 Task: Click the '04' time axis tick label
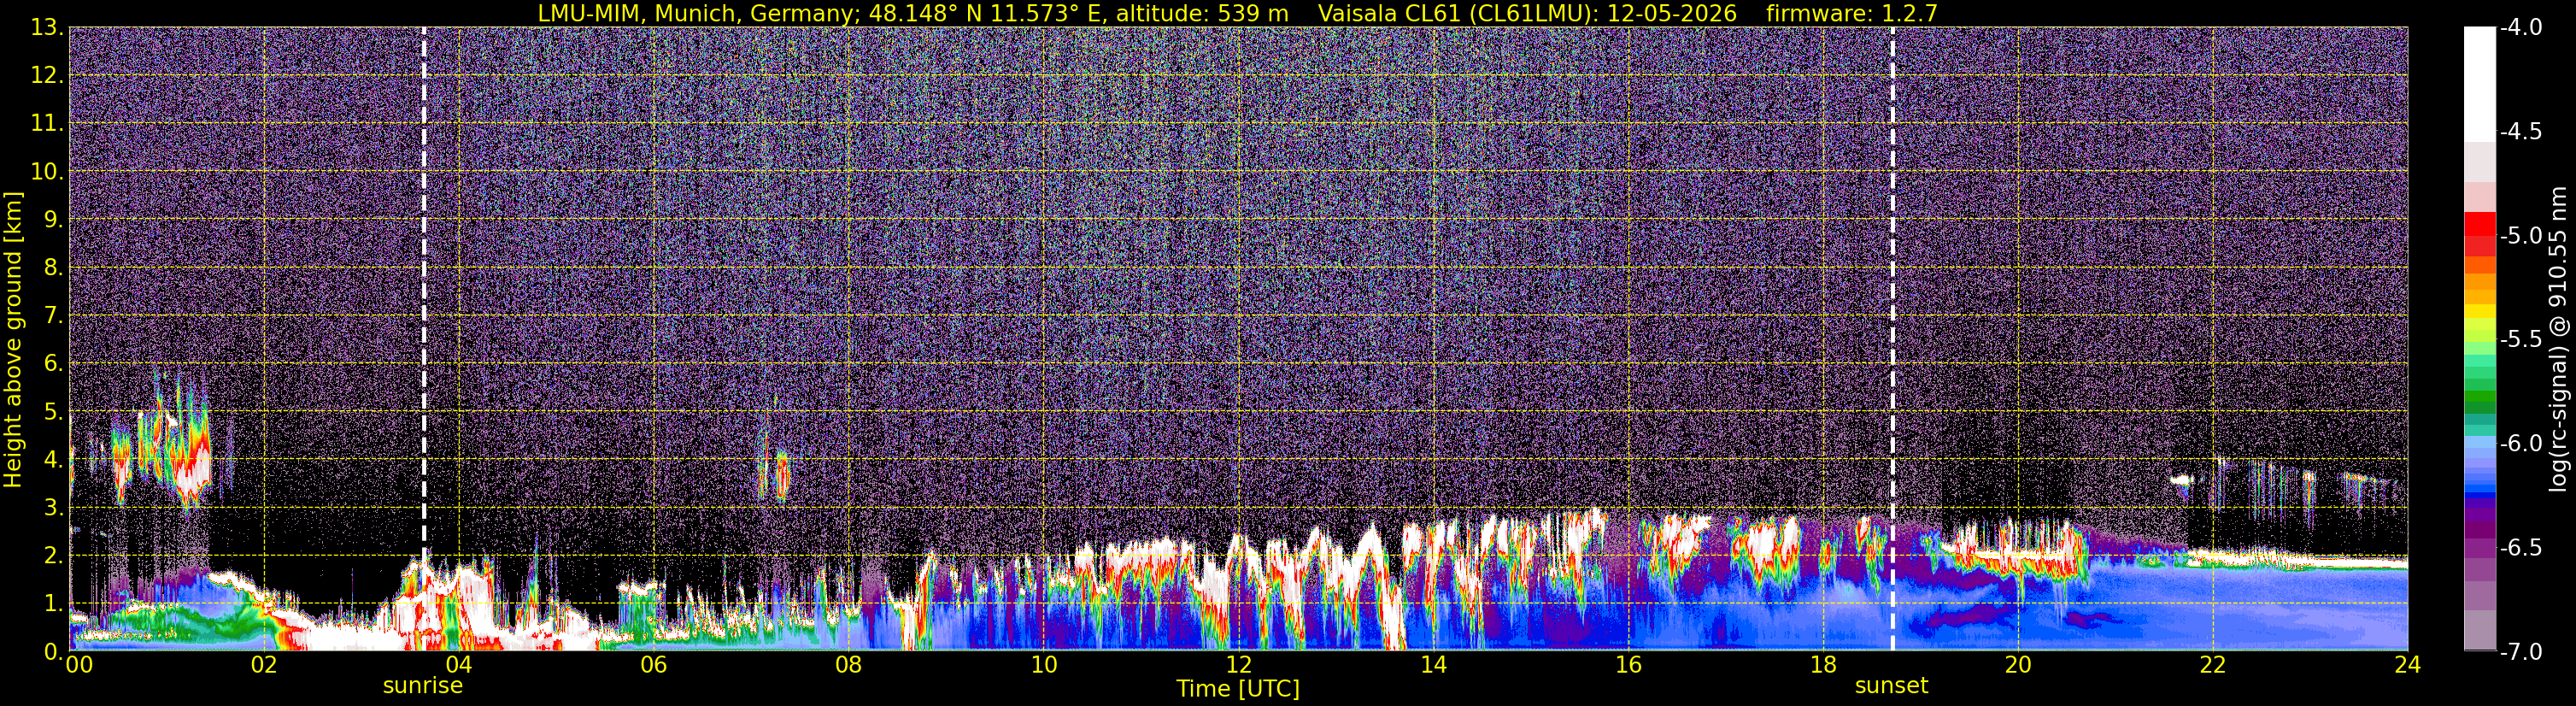tap(459, 665)
